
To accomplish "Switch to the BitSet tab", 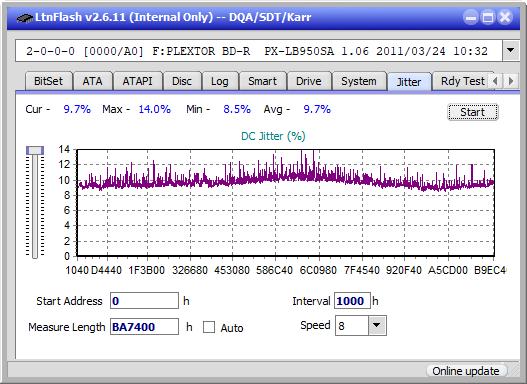I will [x=48, y=81].
